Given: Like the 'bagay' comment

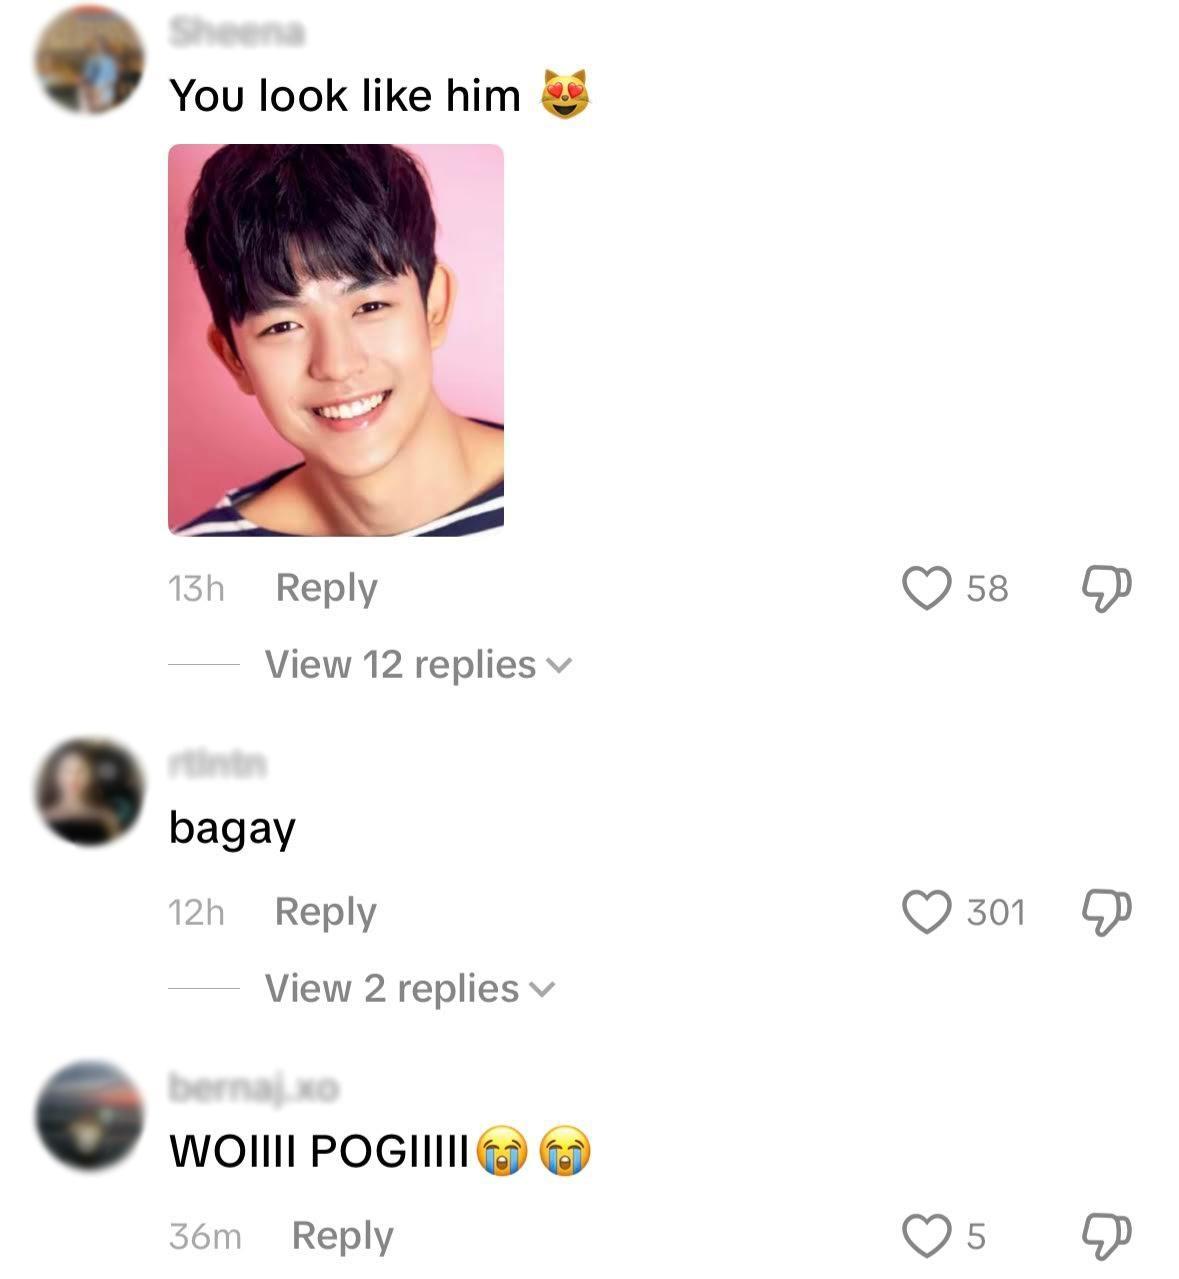Looking at the screenshot, I should [x=926, y=912].
